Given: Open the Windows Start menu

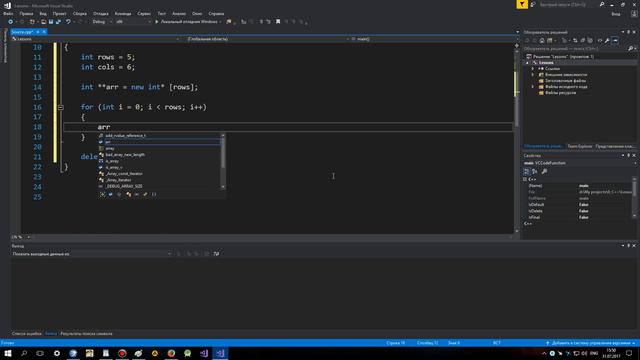Looking at the screenshot, I should point(8,353).
